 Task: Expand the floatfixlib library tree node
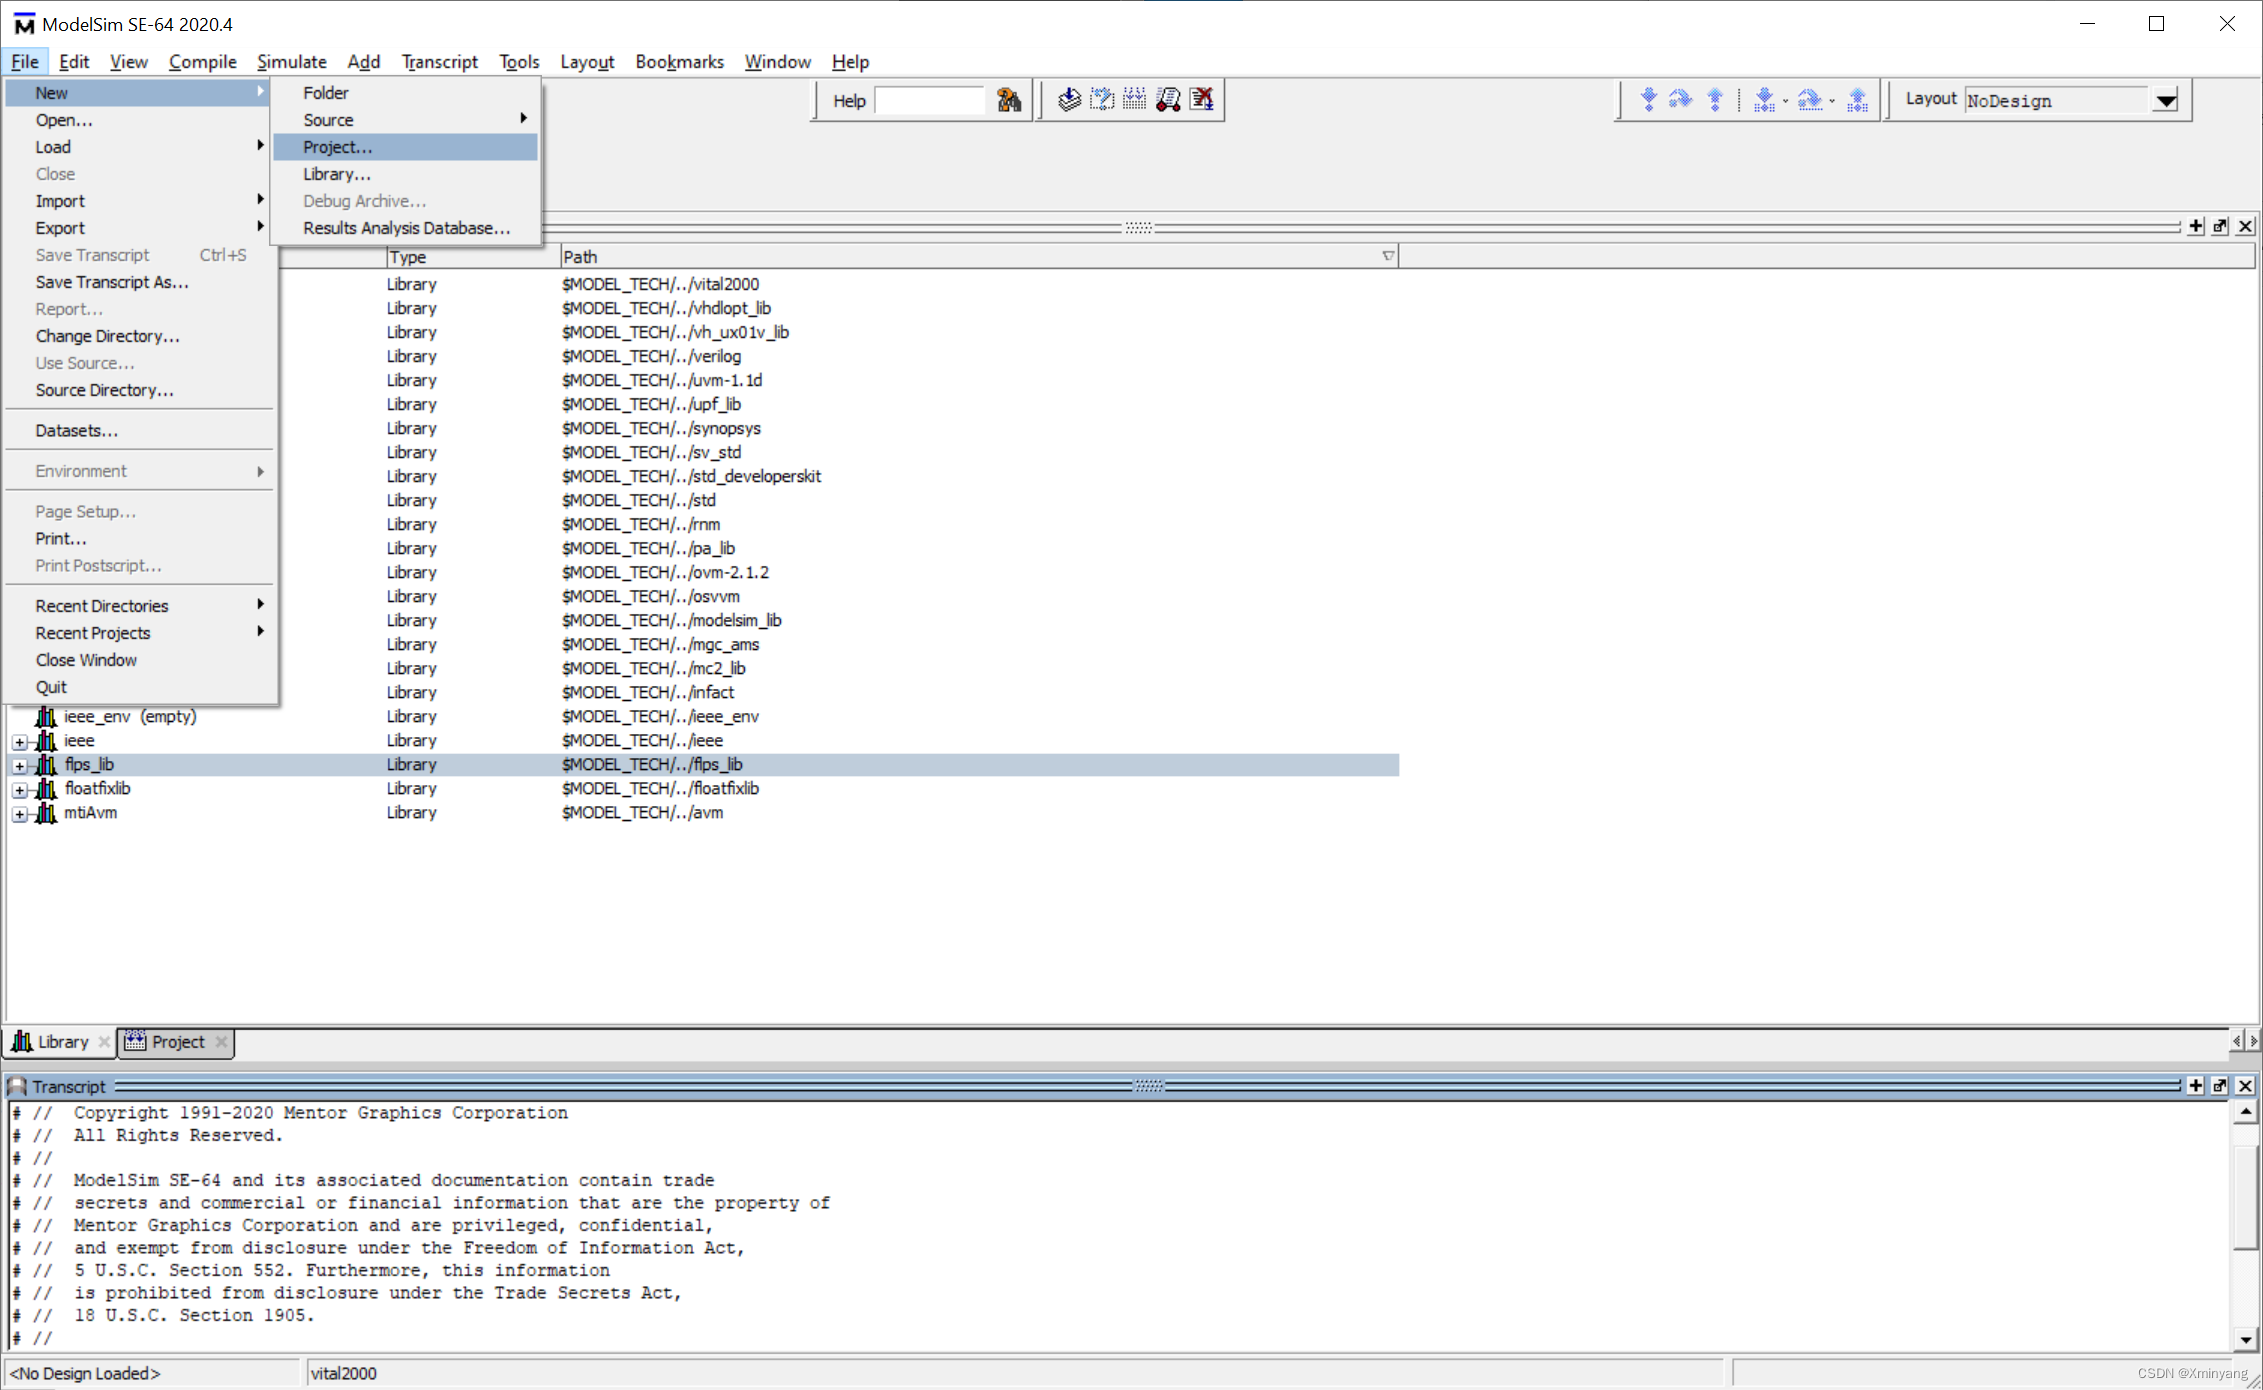coord(20,790)
